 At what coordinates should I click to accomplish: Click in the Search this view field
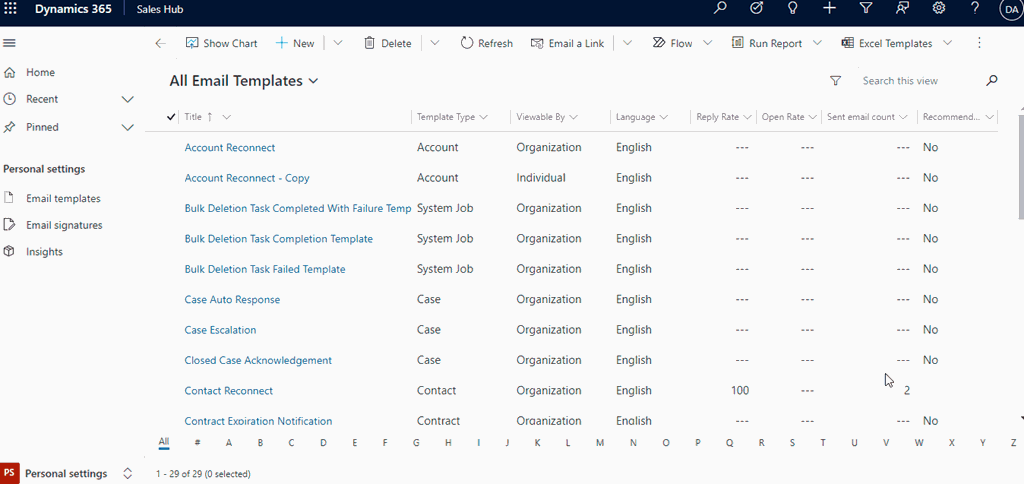(x=915, y=81)
